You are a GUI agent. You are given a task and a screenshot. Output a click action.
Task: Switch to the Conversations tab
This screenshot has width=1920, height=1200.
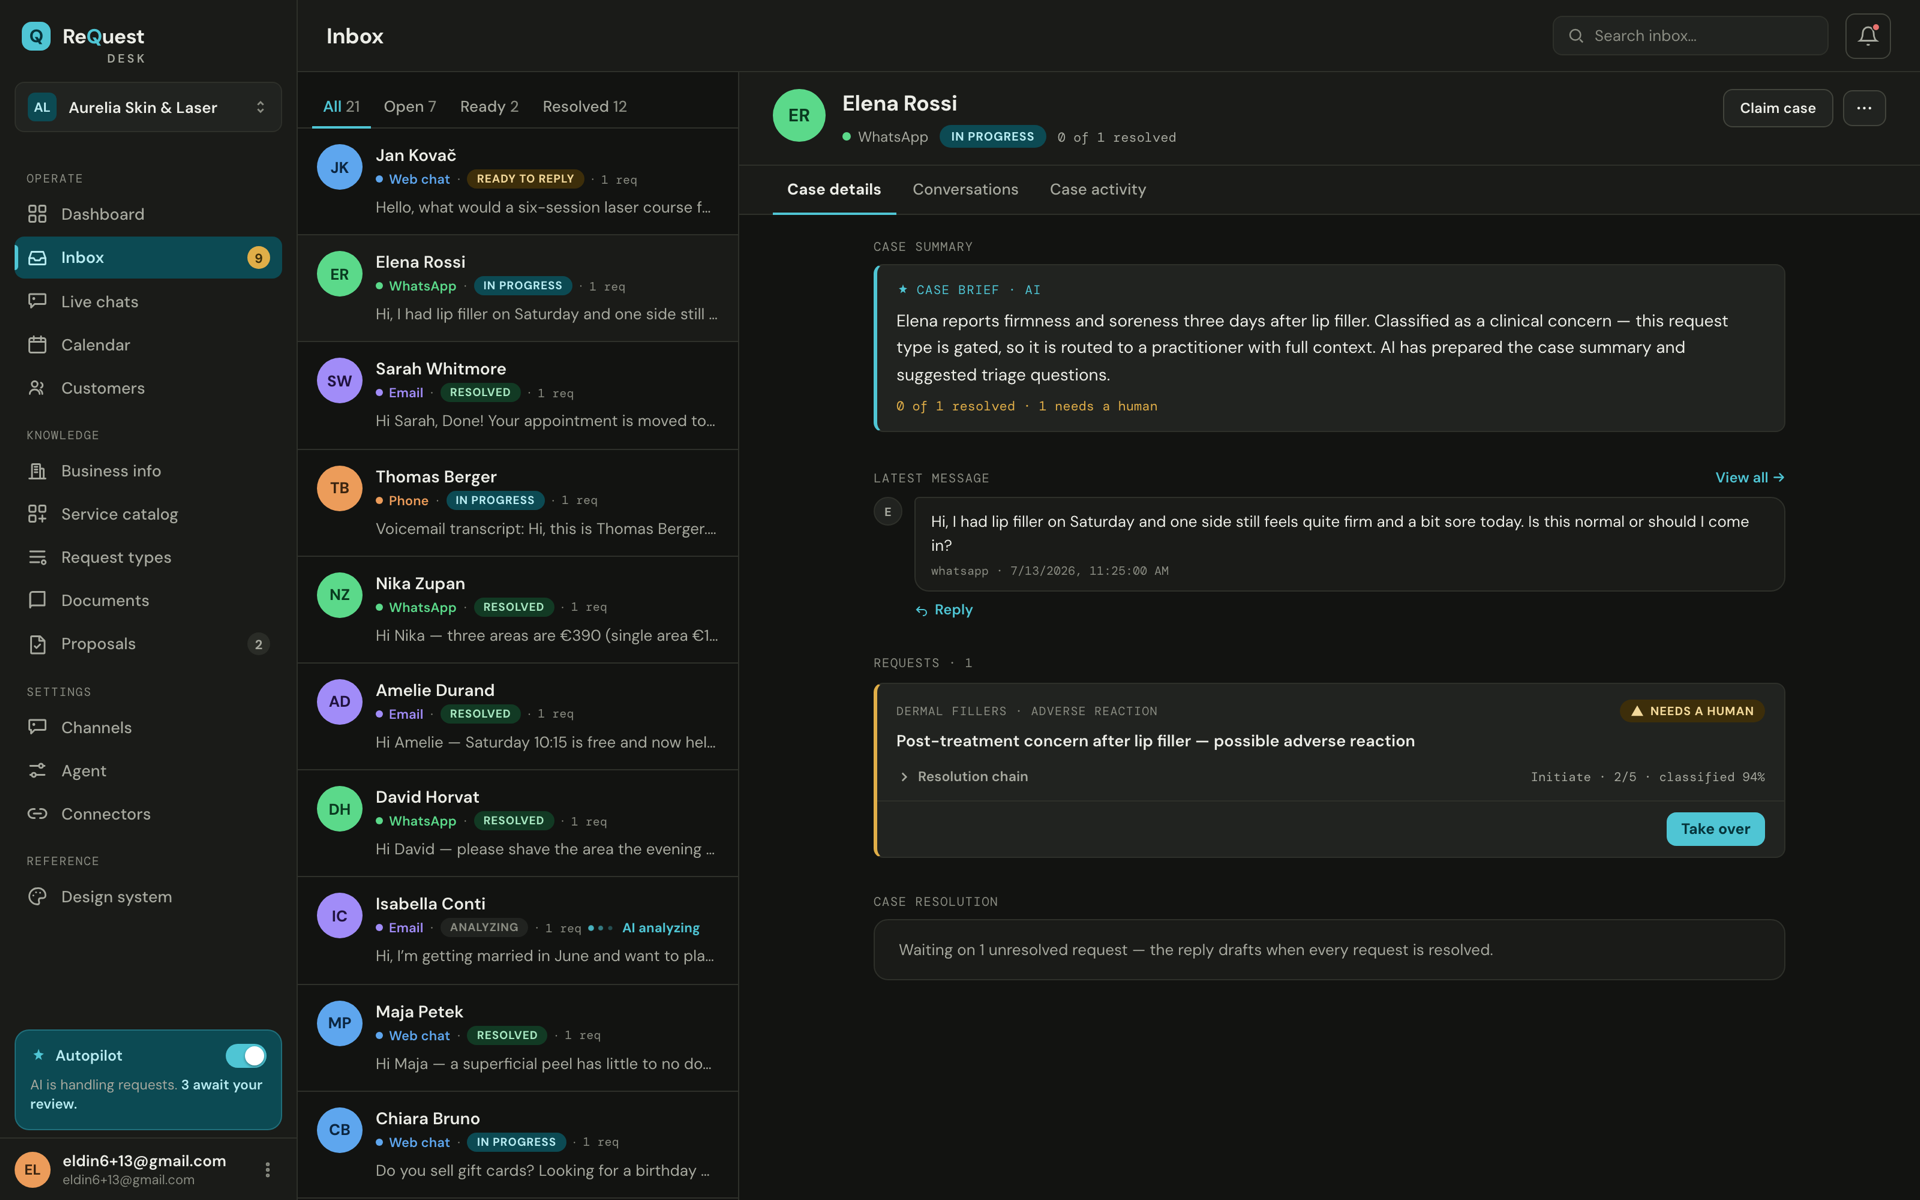[x=965, y=189]
